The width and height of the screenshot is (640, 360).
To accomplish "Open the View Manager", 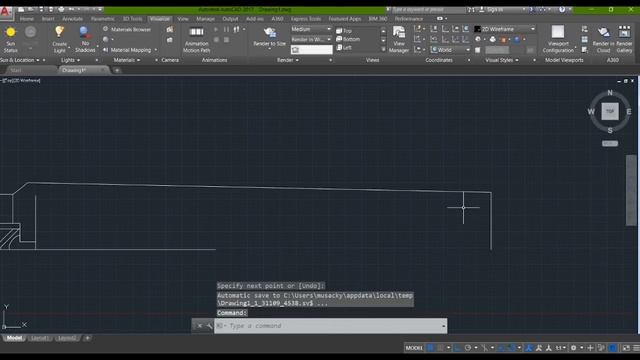I will tap(398, 40).
